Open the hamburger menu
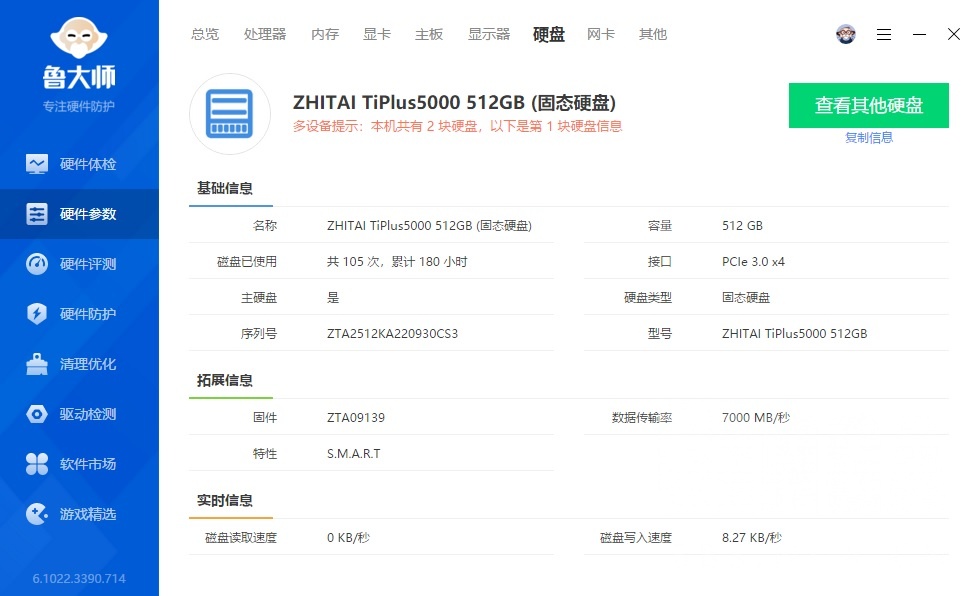 pos(883,33)
